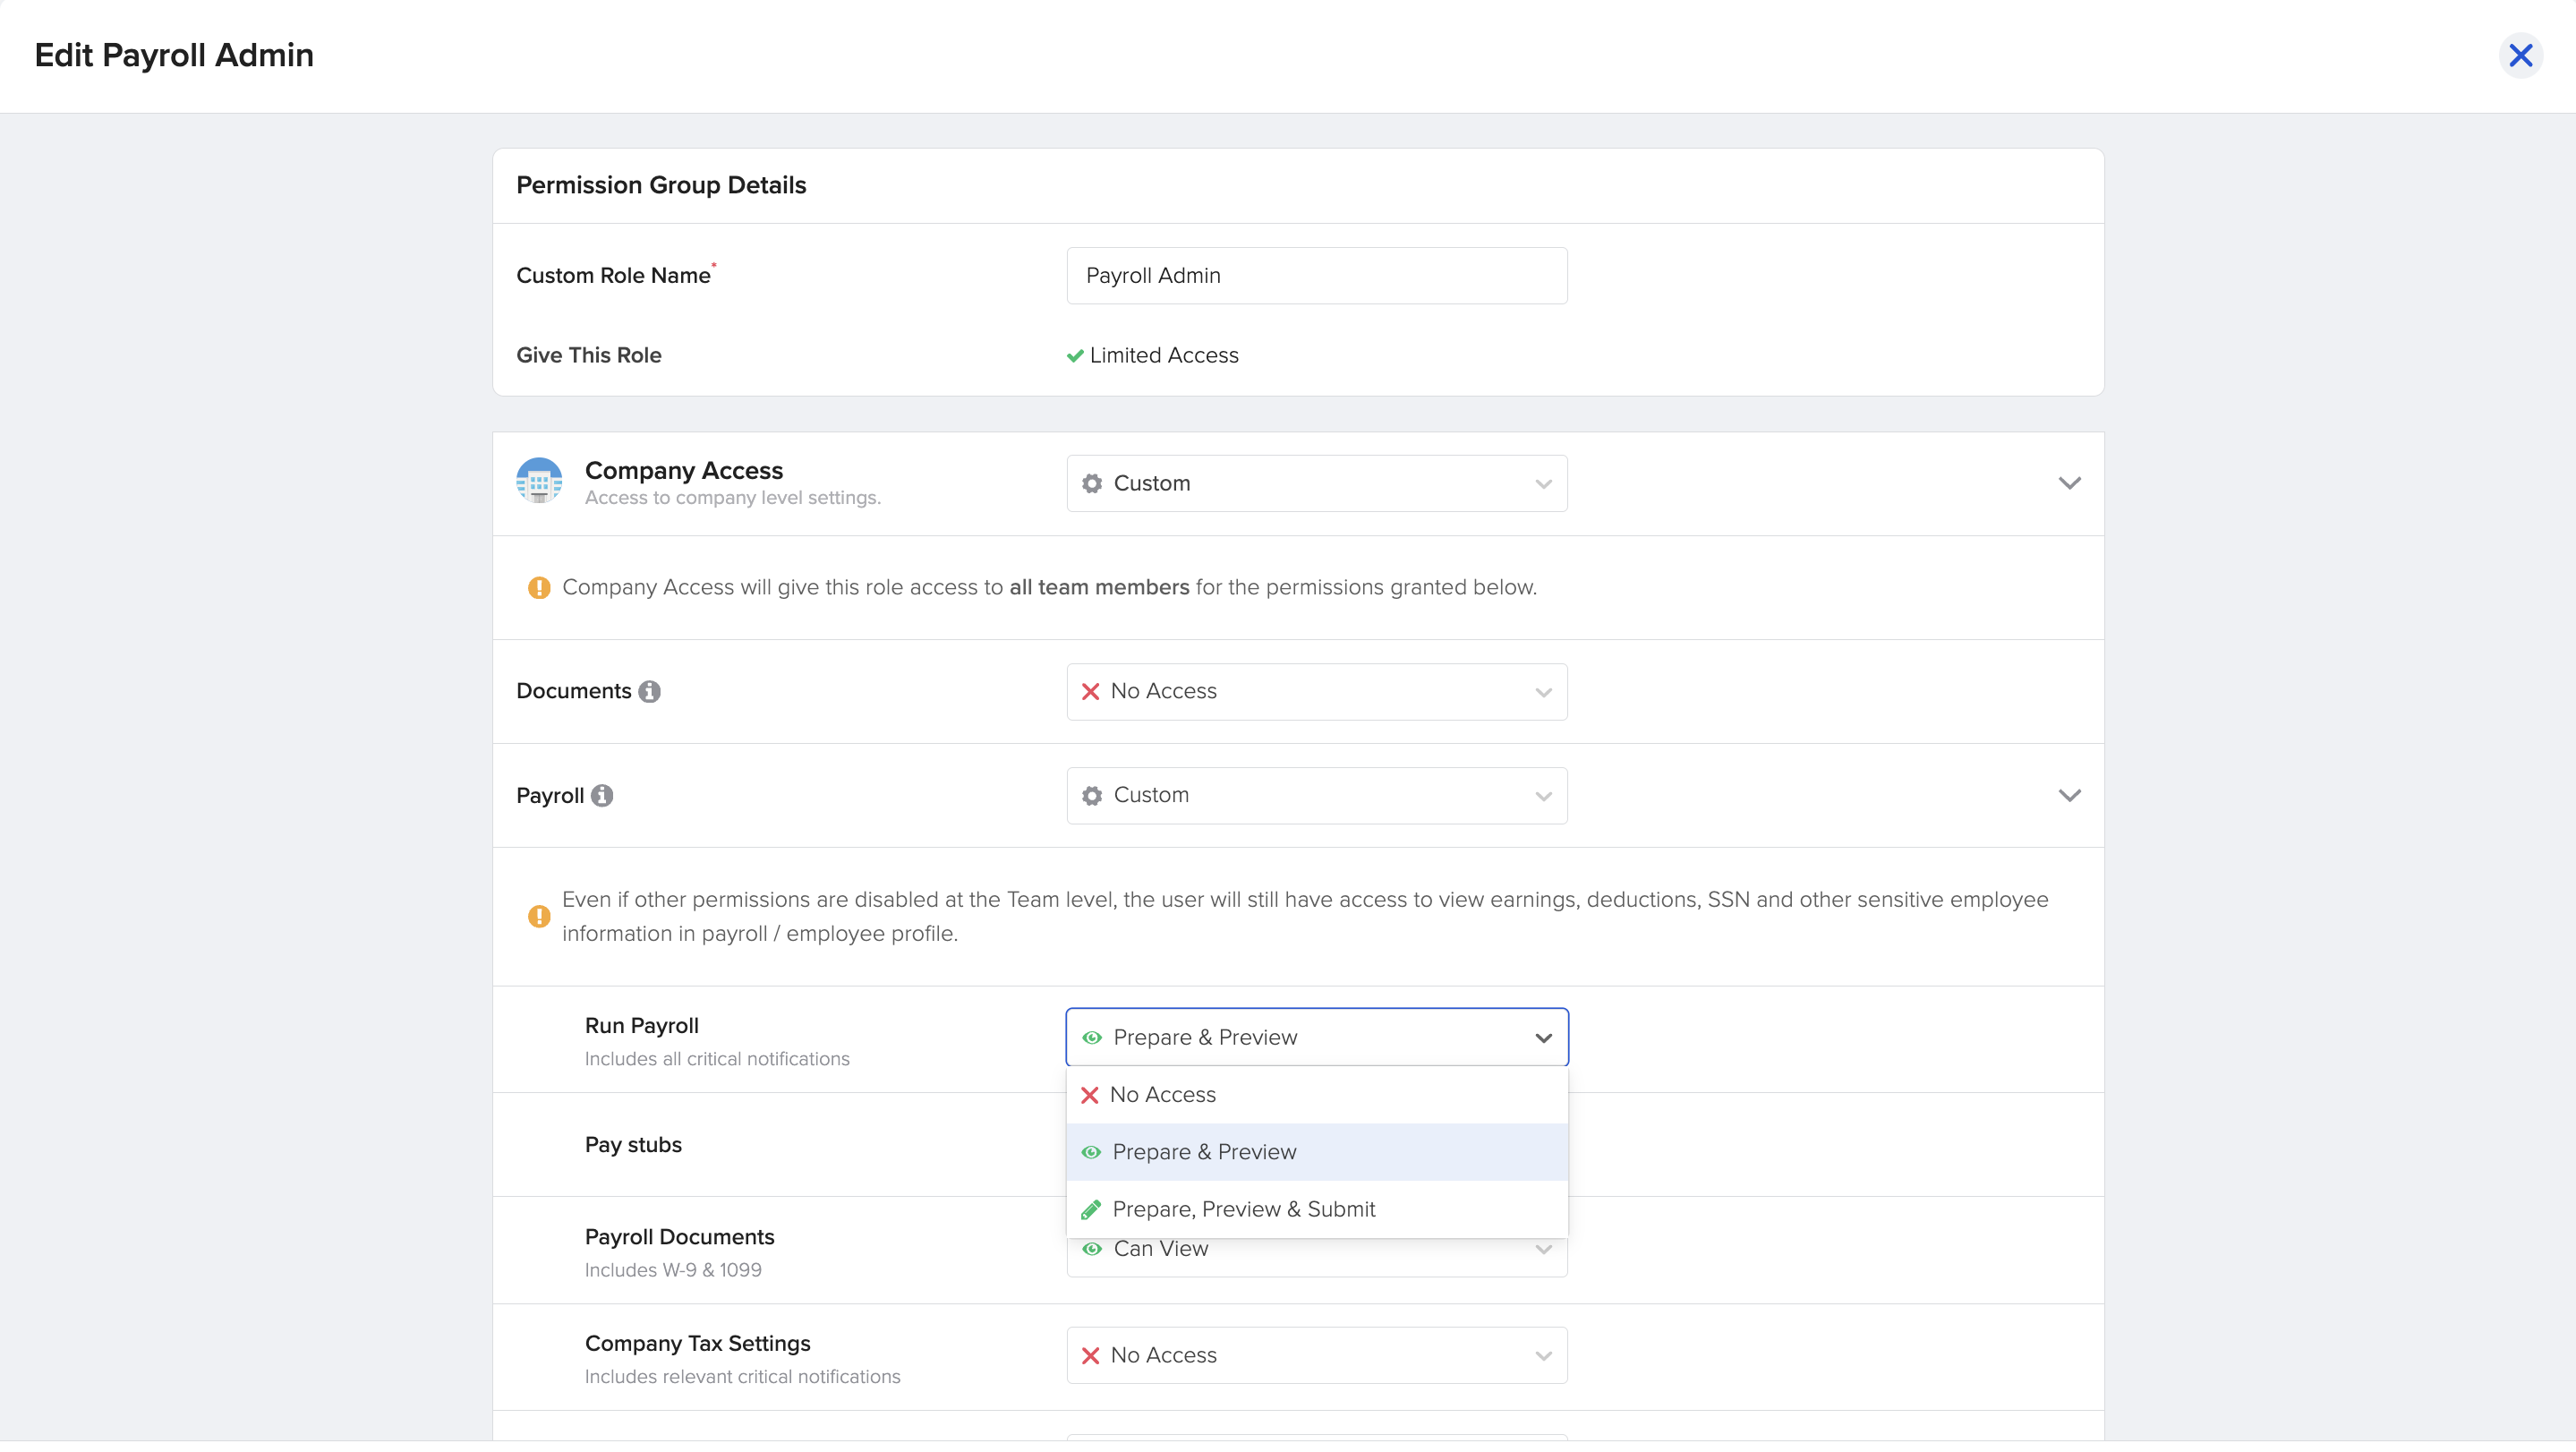
Task: Click the warning icon about sensitive employee information
Action: 539,916
